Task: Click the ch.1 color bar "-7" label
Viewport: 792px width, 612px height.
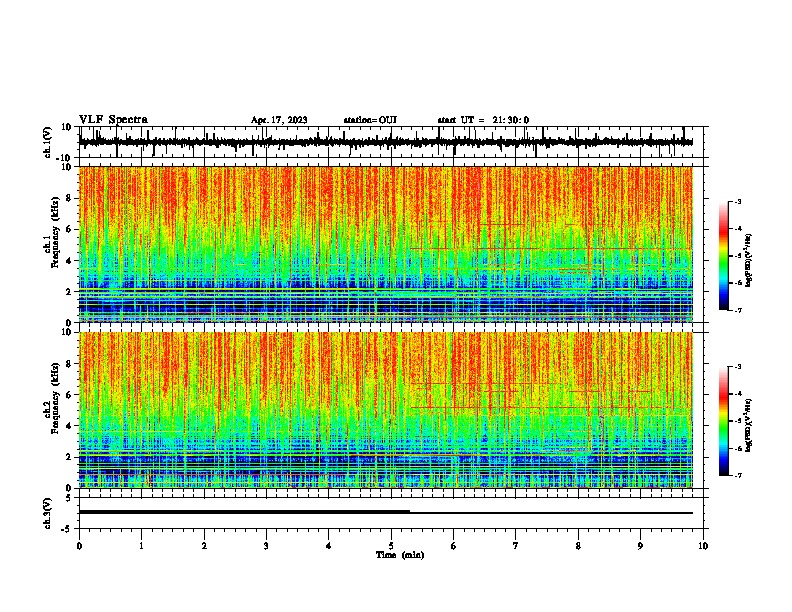Action: pos(737,310)
